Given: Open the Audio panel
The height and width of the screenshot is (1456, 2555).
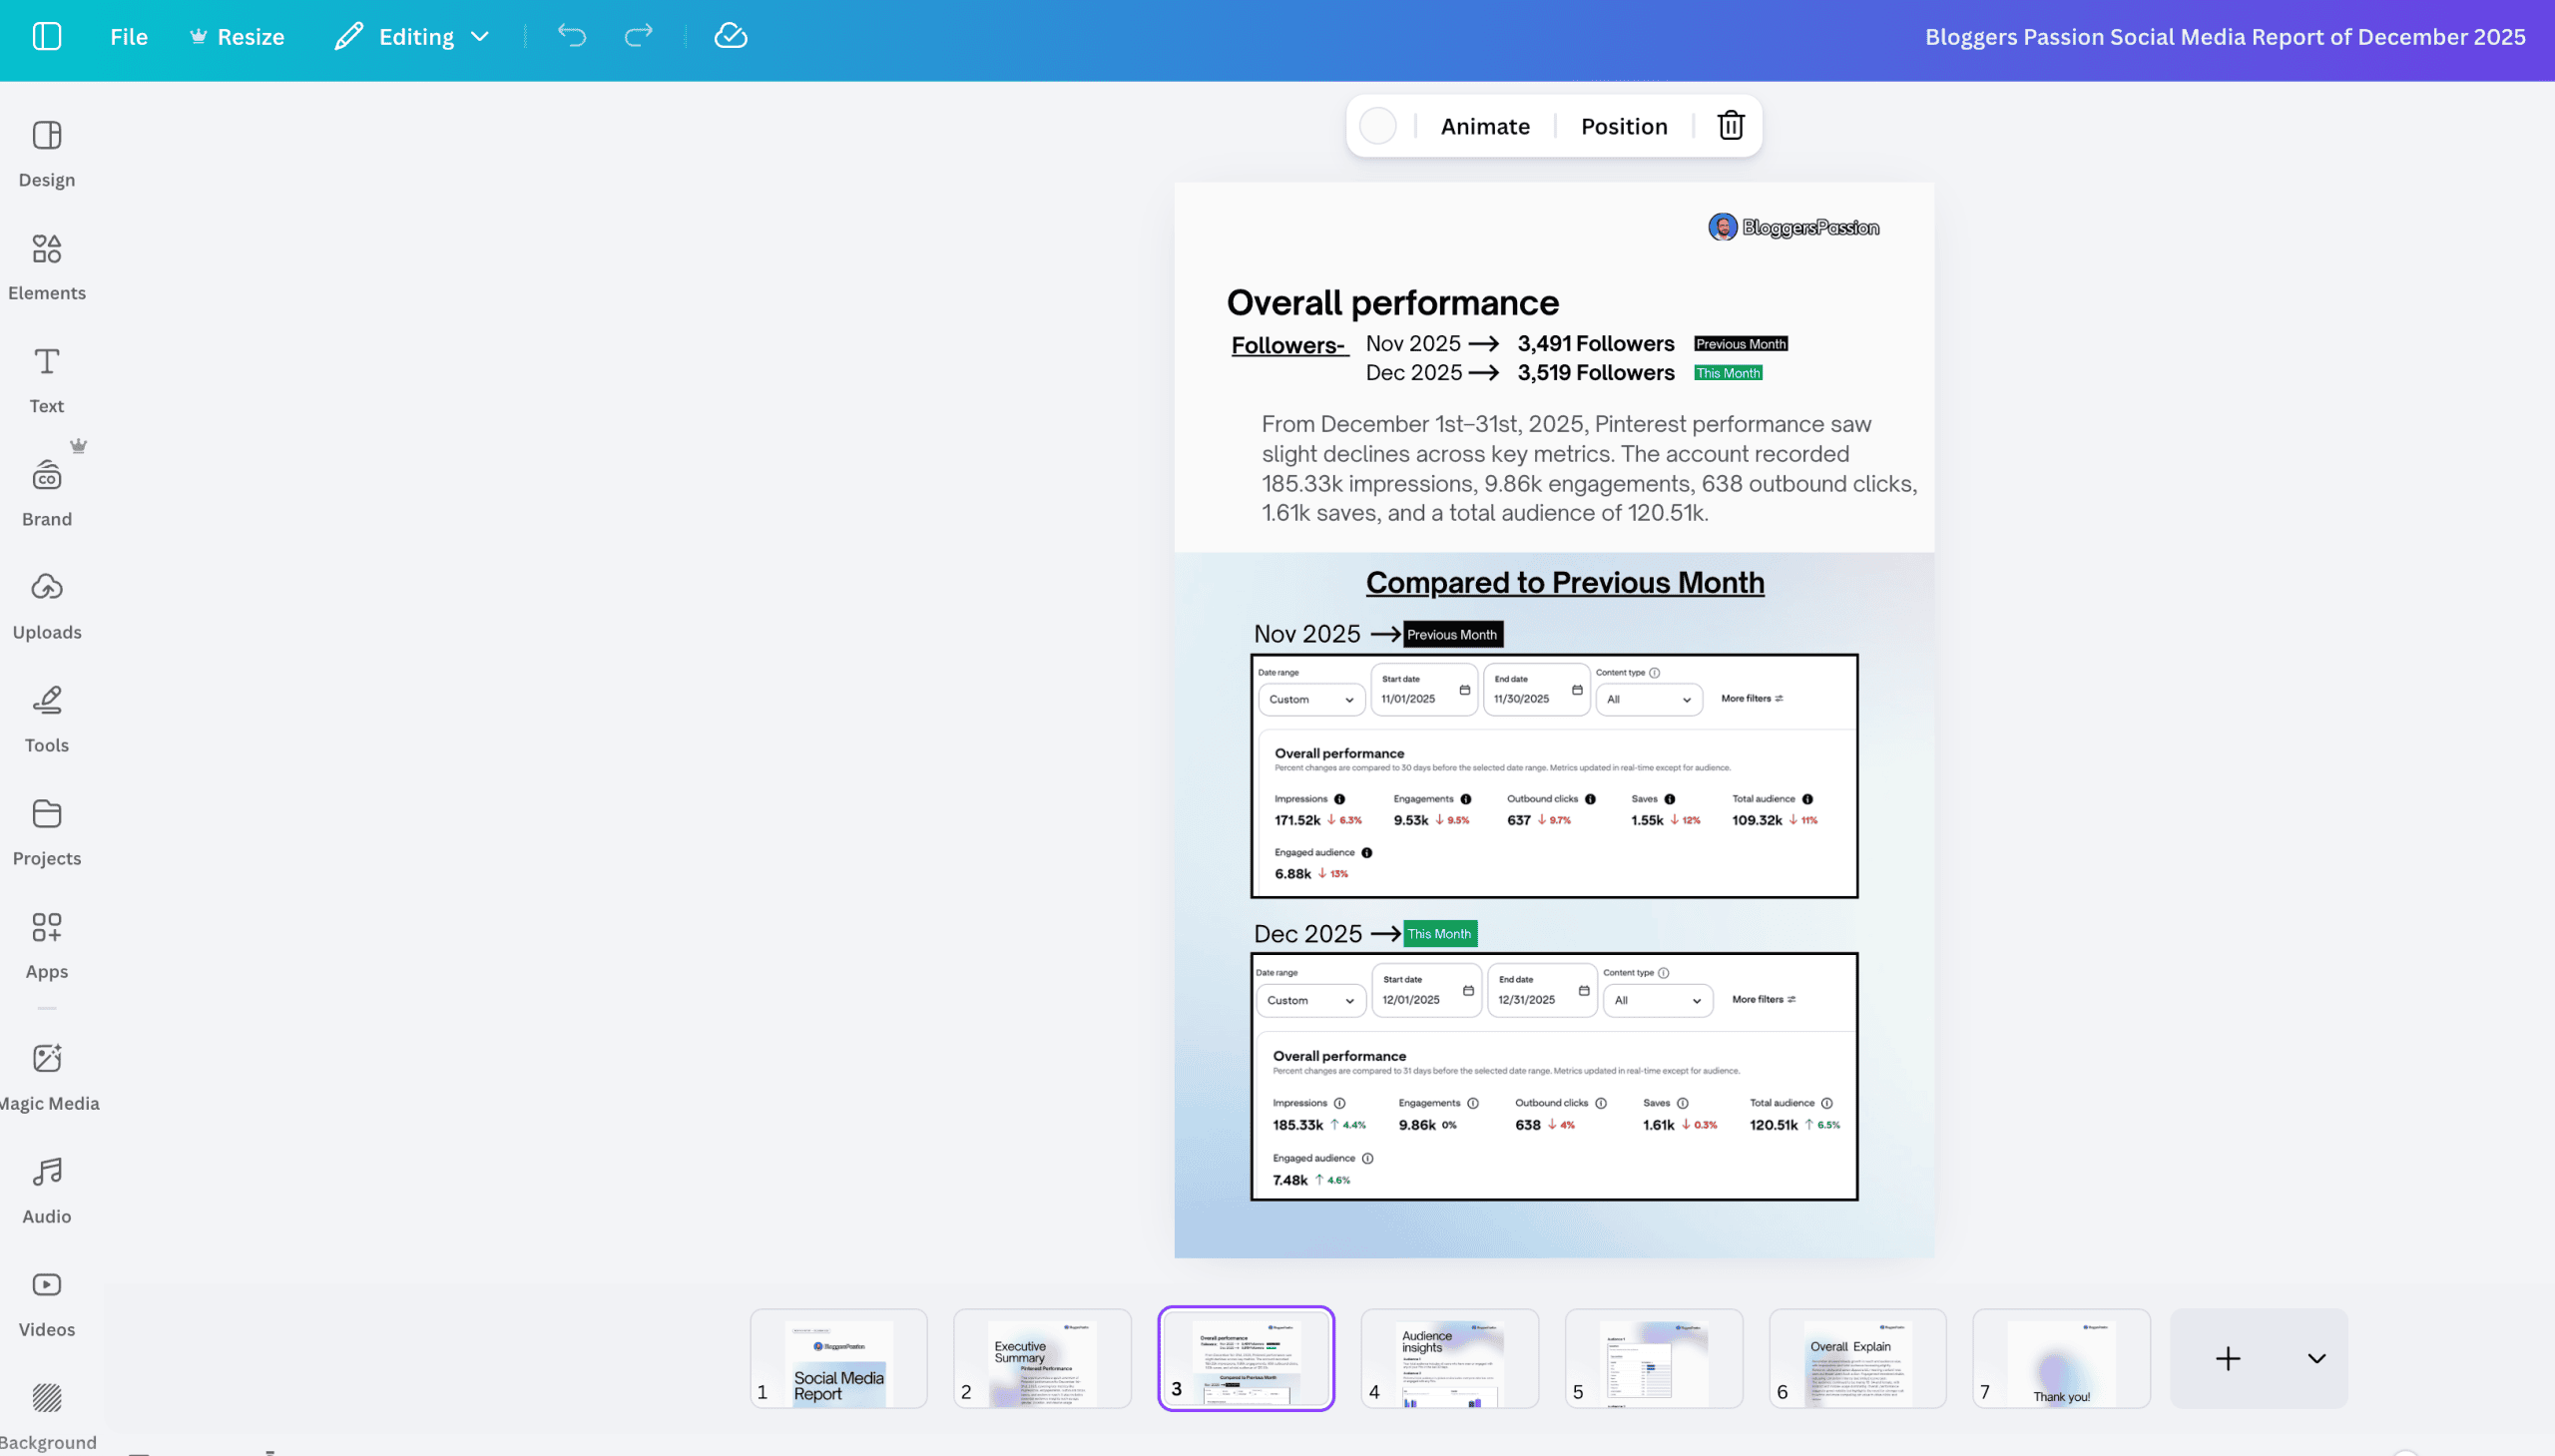Looking at the screenshot, I should (x=46, y=1189).
